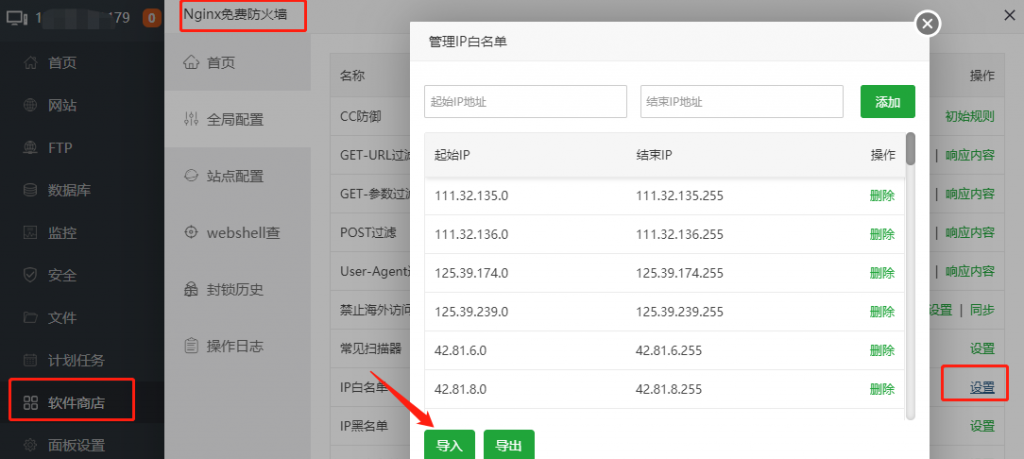Image resolution: width=1024 pixels, height=459 pixels.
Task: Click the shield icon beside 安全
Action: tap(30, 275)
